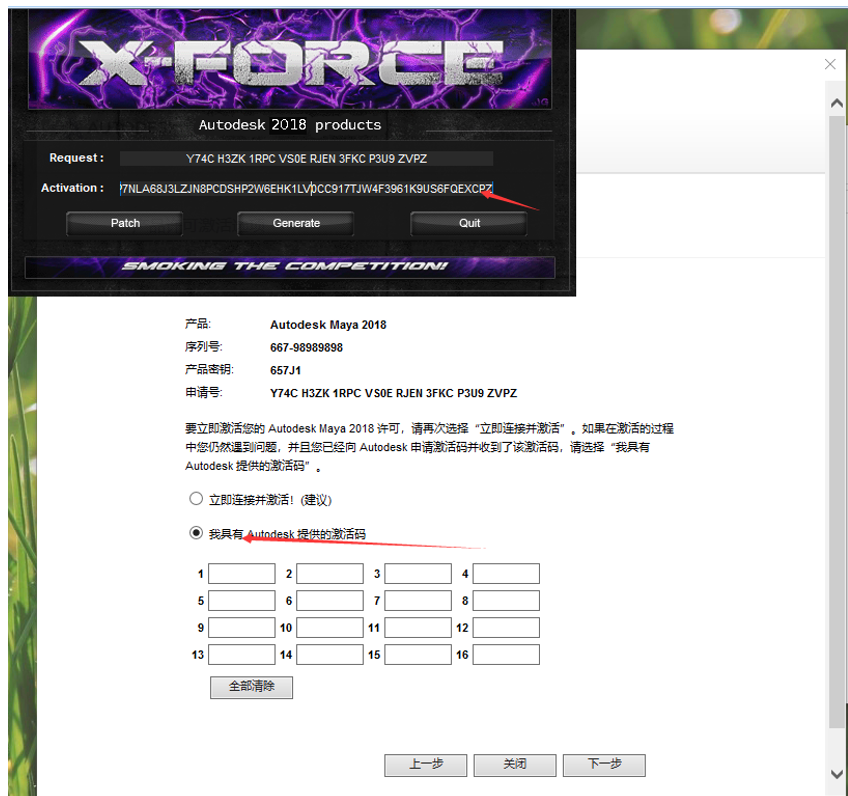Viewport: 848px width, 796px height.
Task: Click the 下一步 (Next) button
Action: tap(604, 765)
